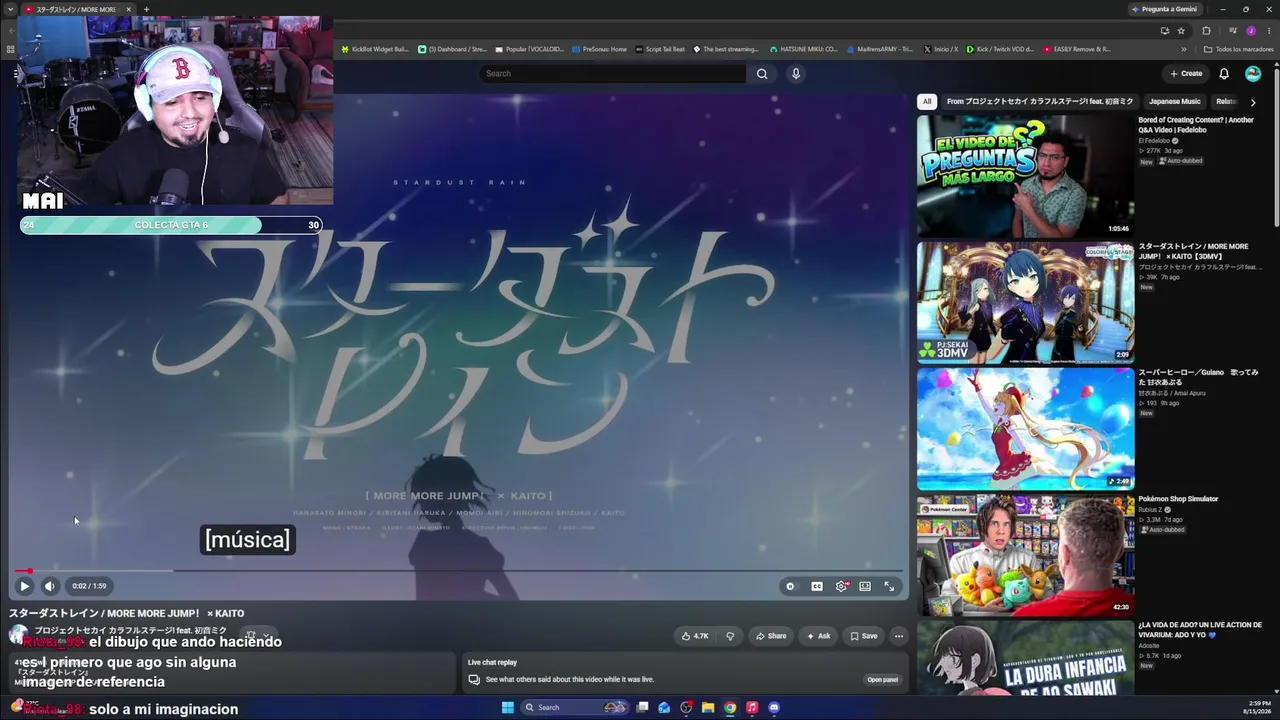Open the HATSUNE MIKU bookmark

click(x=804, y=49)
